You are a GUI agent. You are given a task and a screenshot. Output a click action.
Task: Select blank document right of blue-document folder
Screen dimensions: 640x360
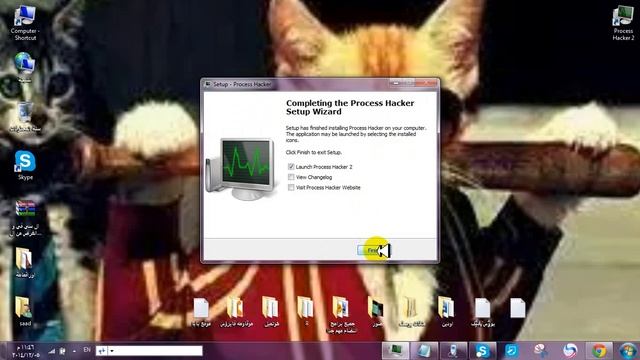(482, 312)
